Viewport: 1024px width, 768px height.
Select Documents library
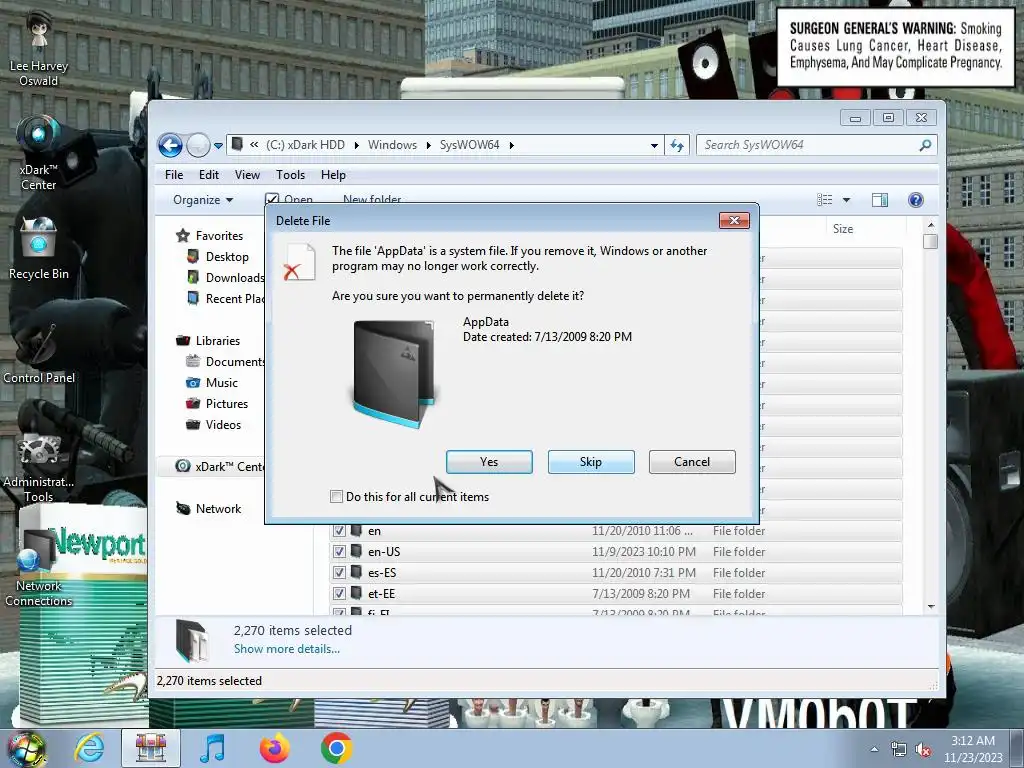click(x=225, y=362)
